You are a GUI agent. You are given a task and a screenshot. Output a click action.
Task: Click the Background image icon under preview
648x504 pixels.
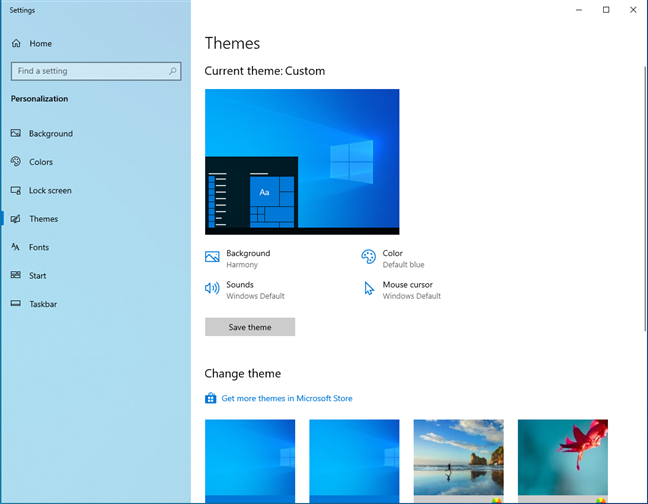pyautogui.click(x=212, y=257)
